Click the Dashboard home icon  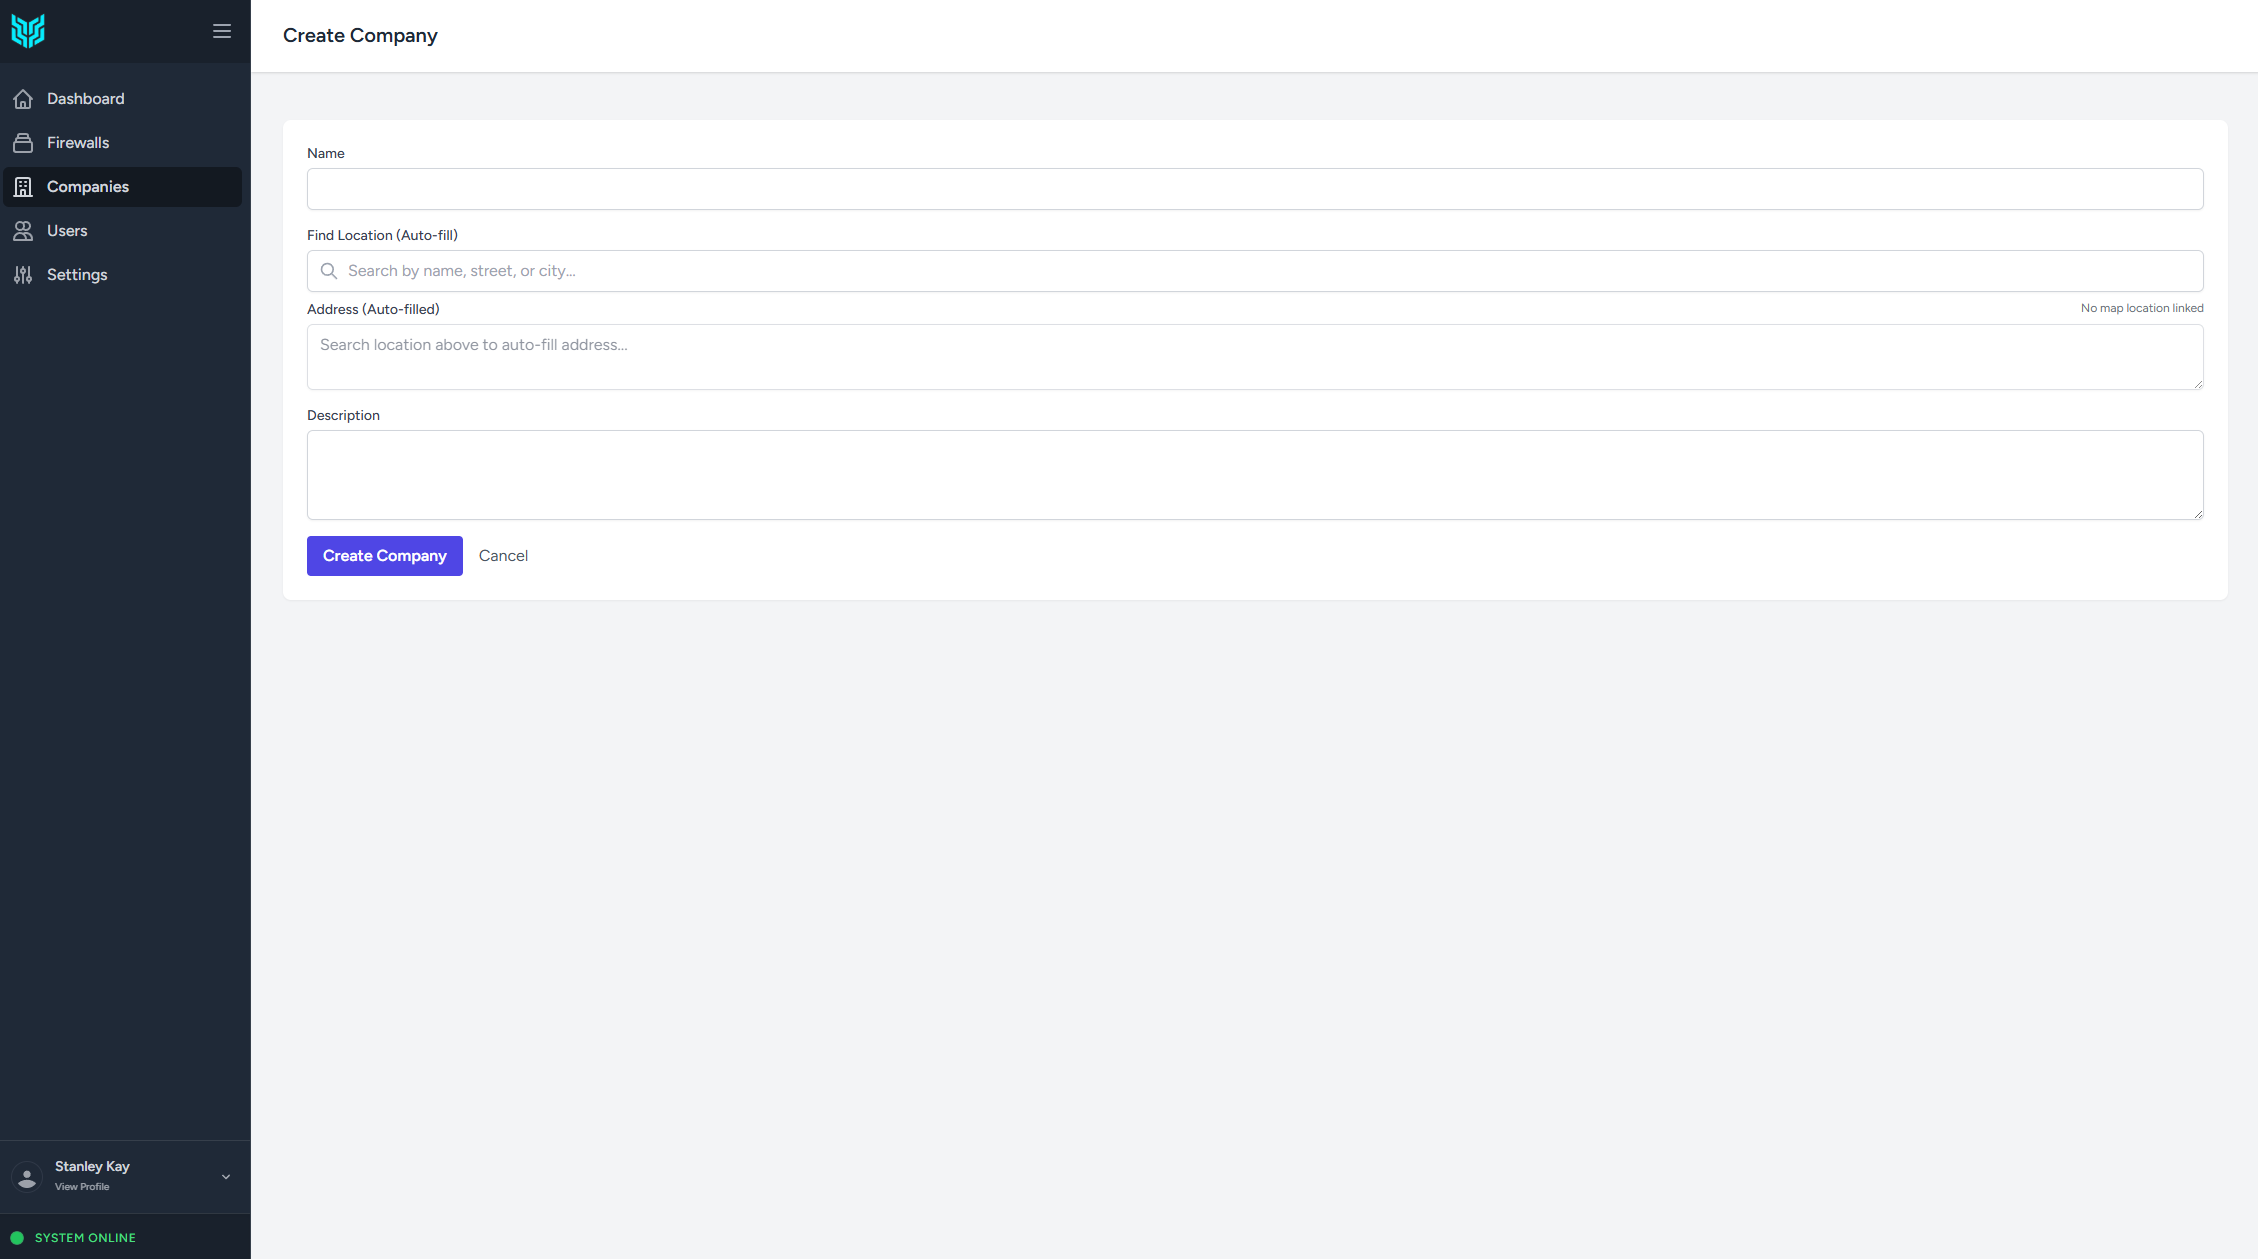coord(23,99)
